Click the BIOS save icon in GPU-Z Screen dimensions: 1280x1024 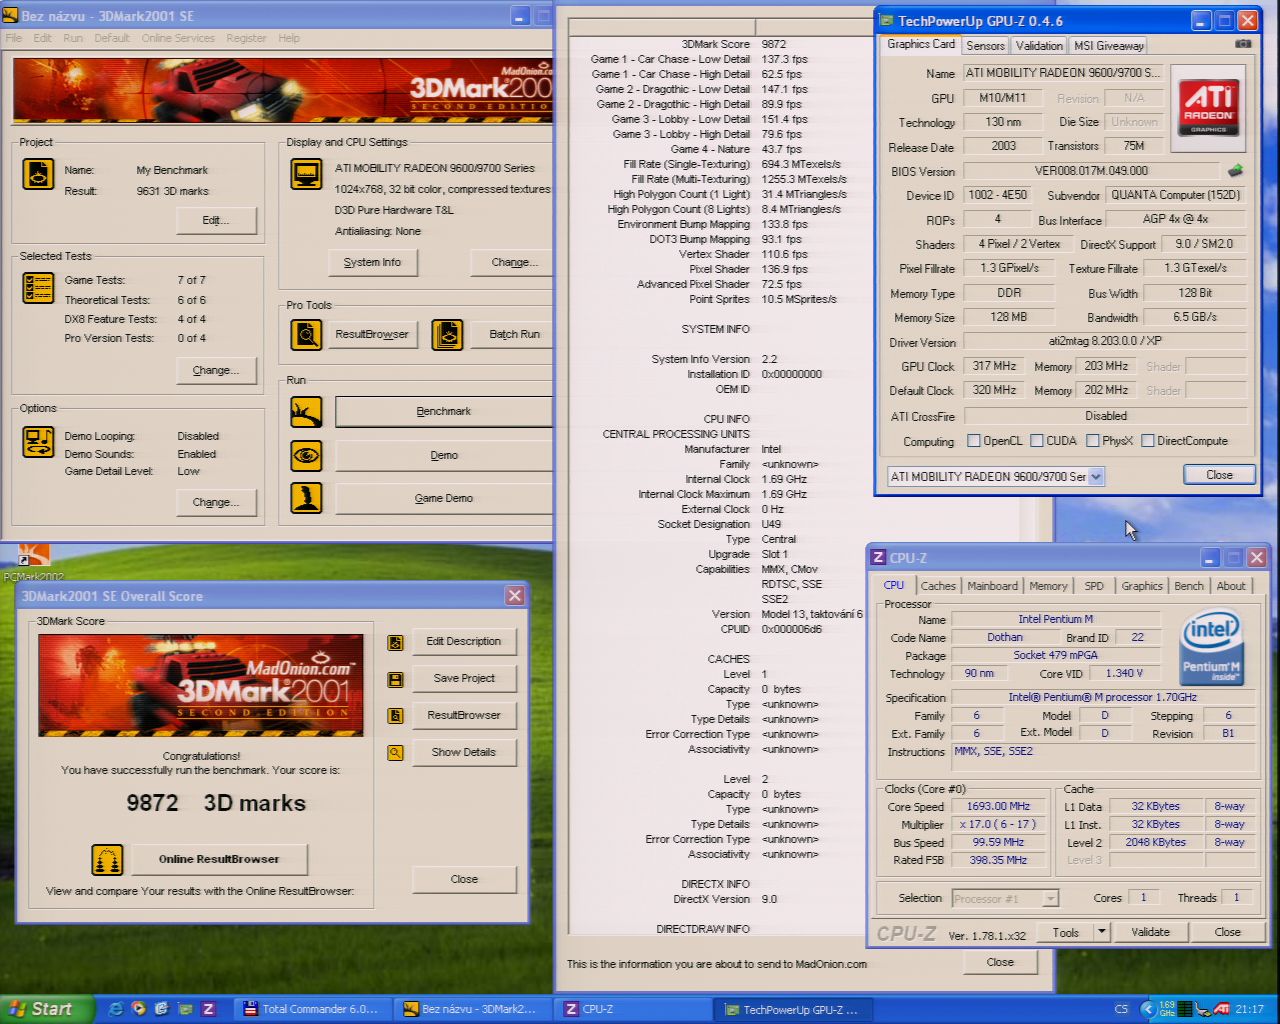pyautogui.click(x=1236, y=171)
